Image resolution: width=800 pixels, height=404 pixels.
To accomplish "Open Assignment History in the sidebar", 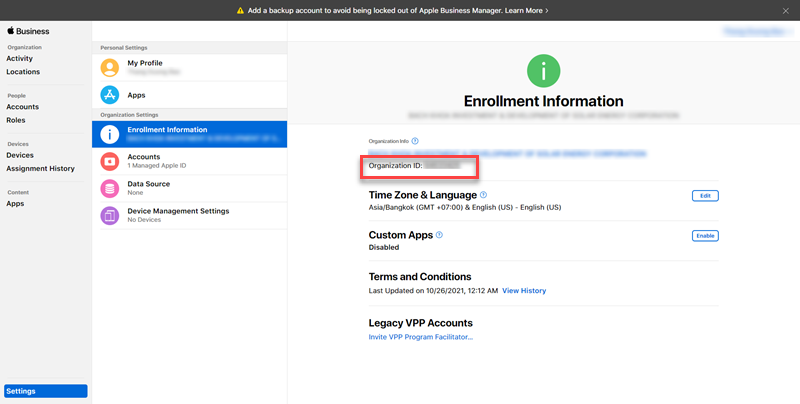I will [x=40, y=169].
